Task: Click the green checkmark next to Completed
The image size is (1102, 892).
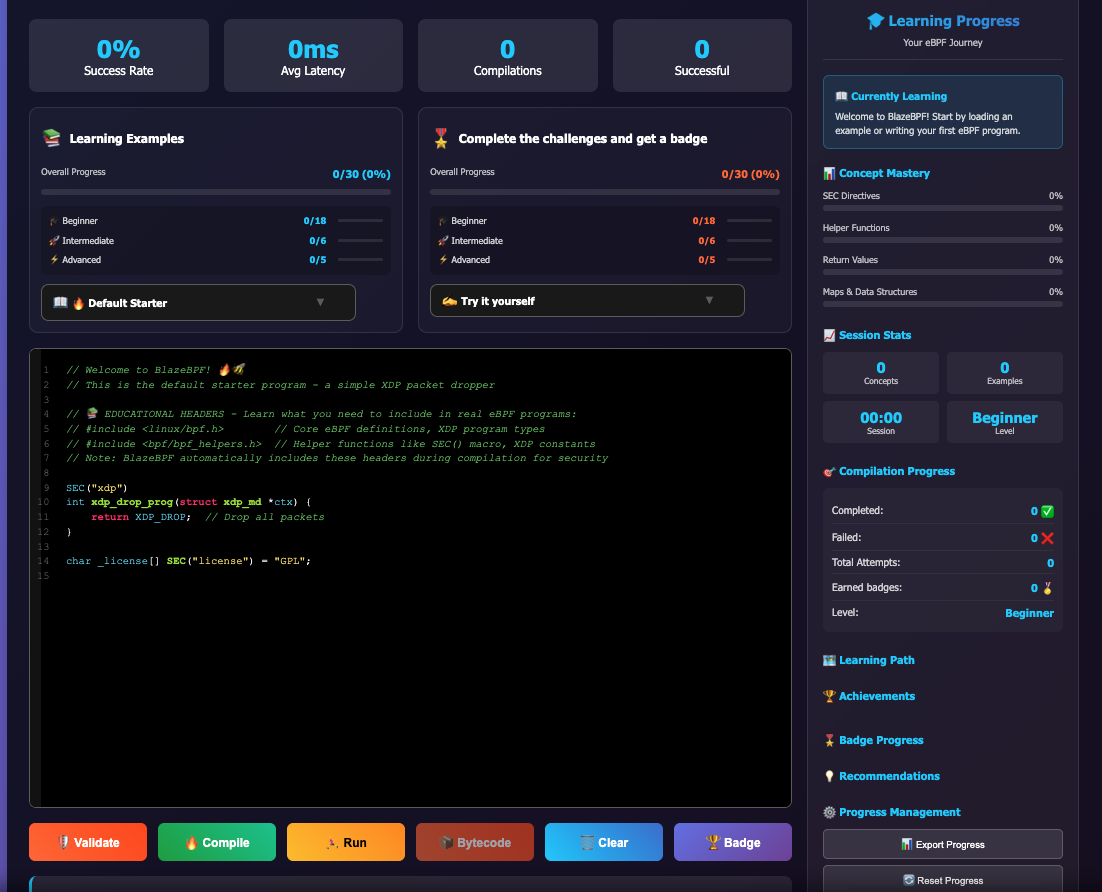Action: (x=1047, y=511)
